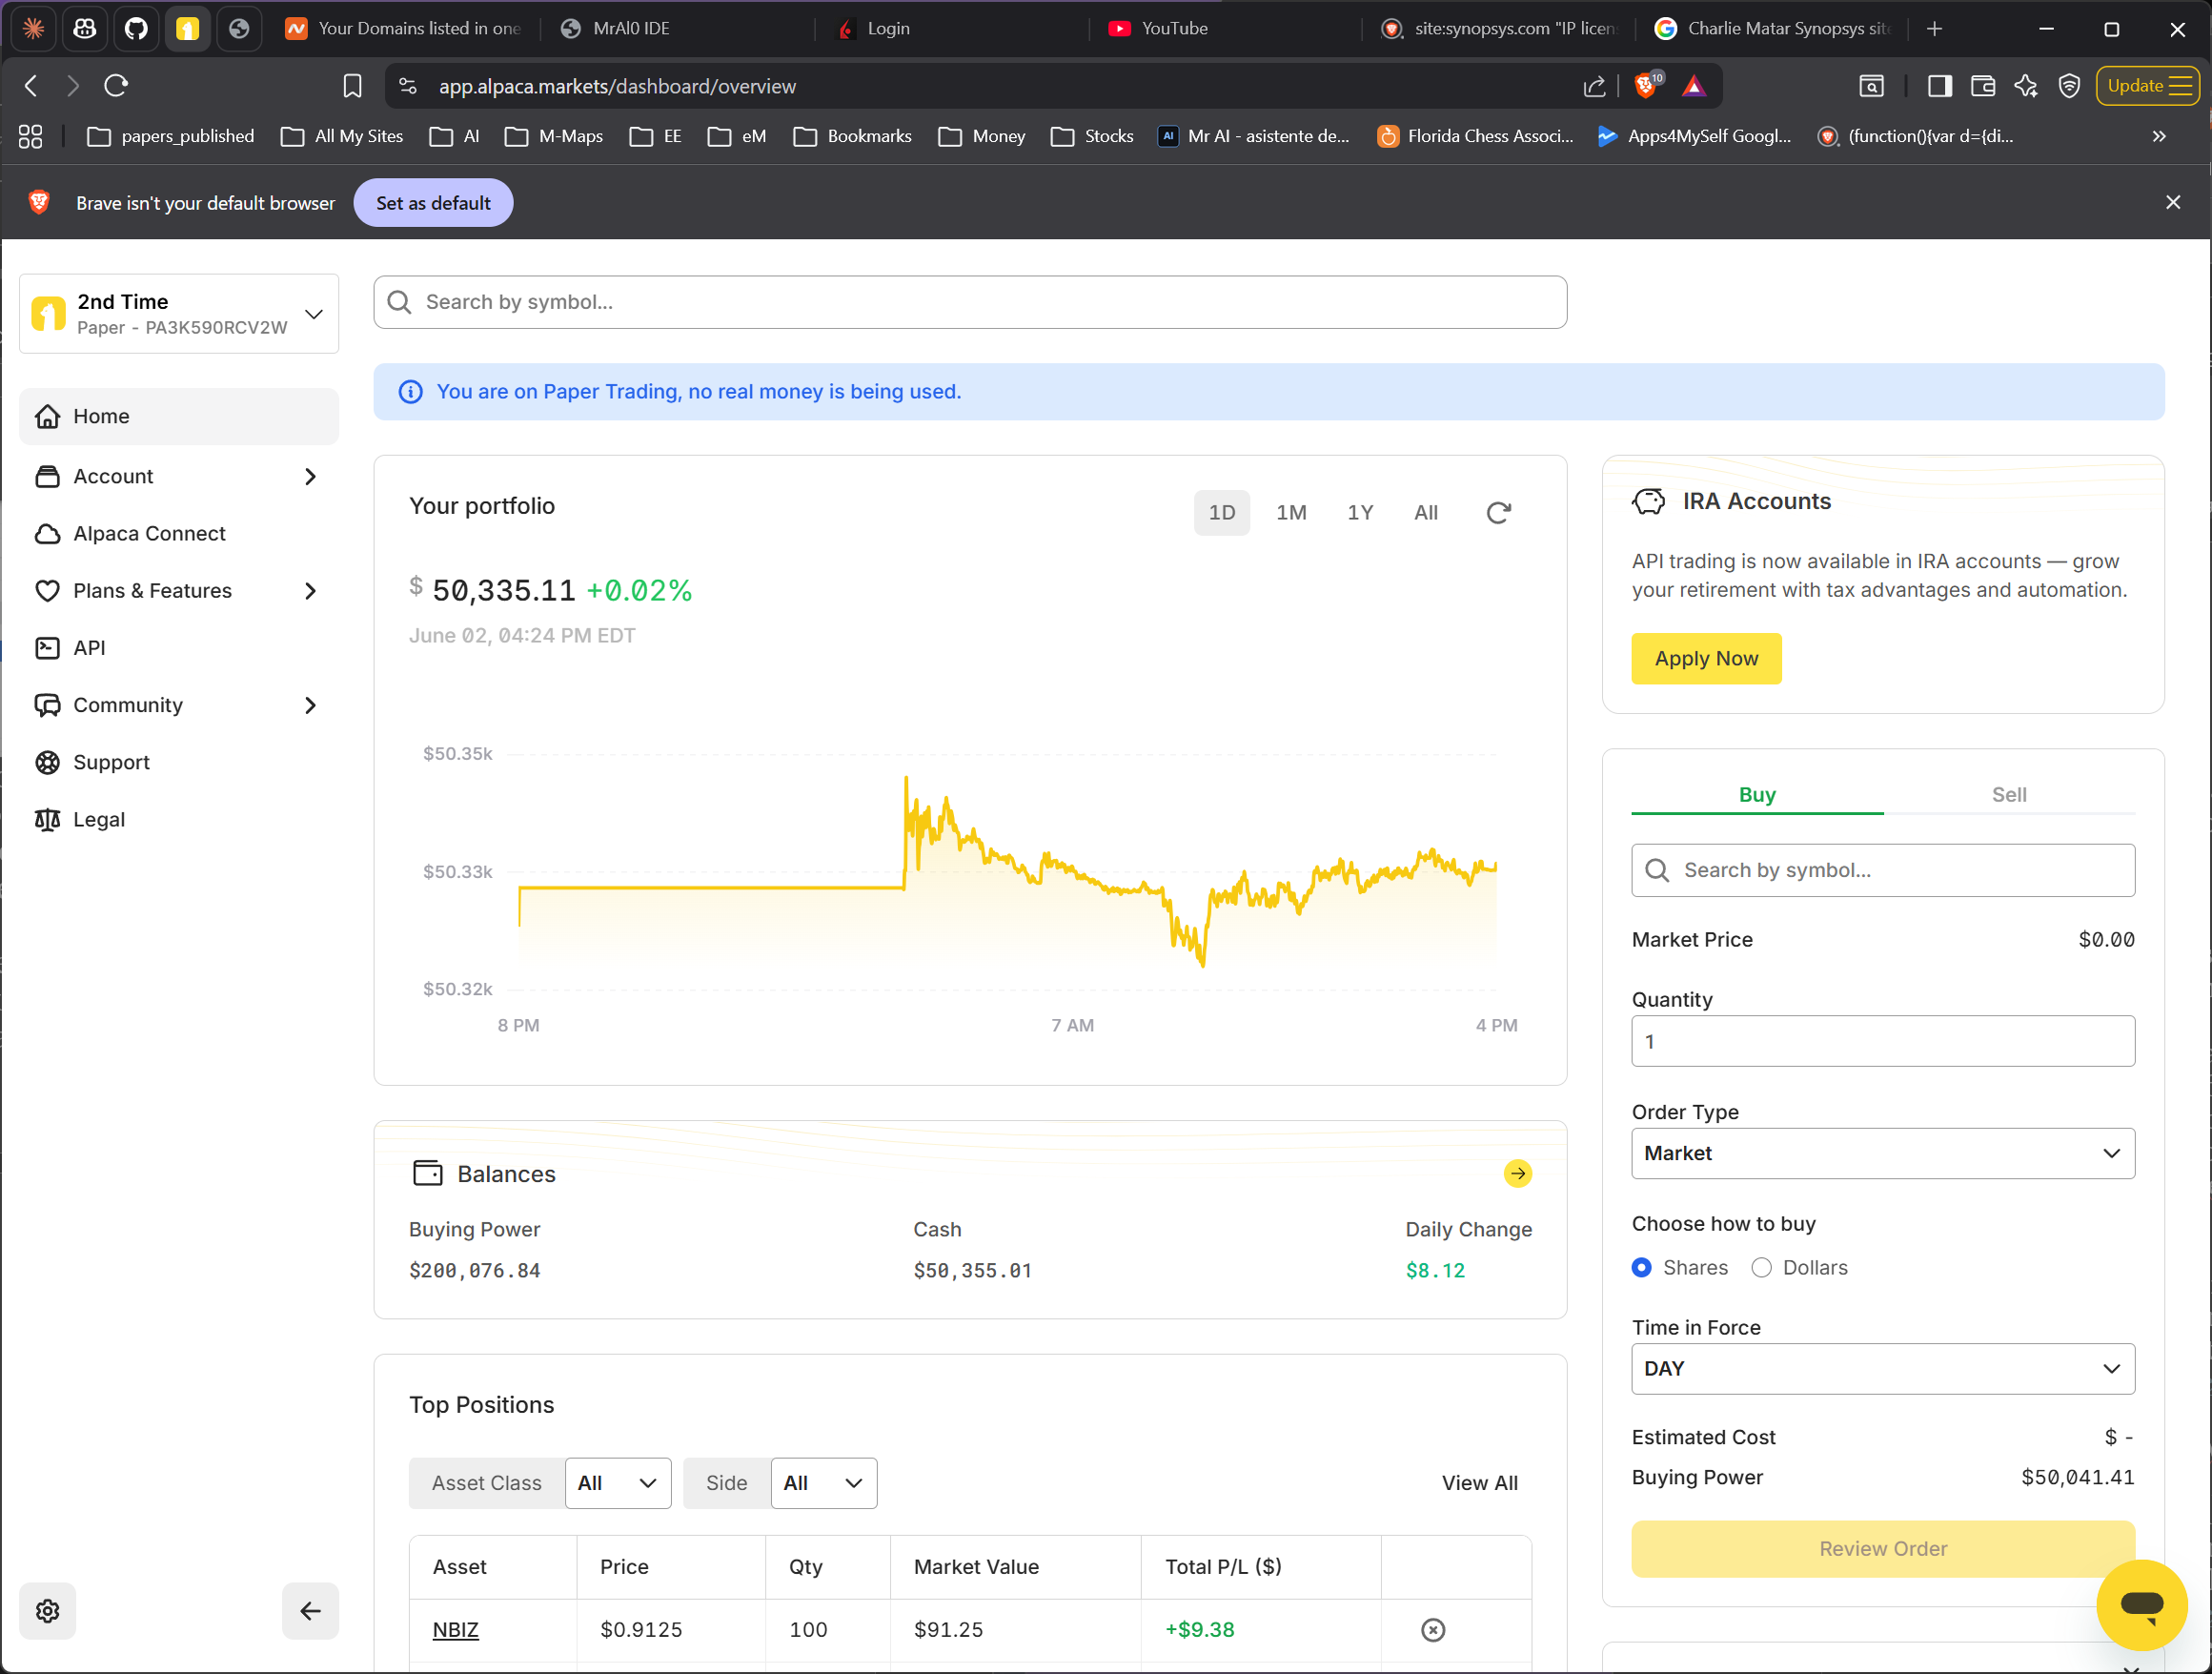
Task: Click the Brave Shields icon in address bar
Action: tap(1647, 86)
